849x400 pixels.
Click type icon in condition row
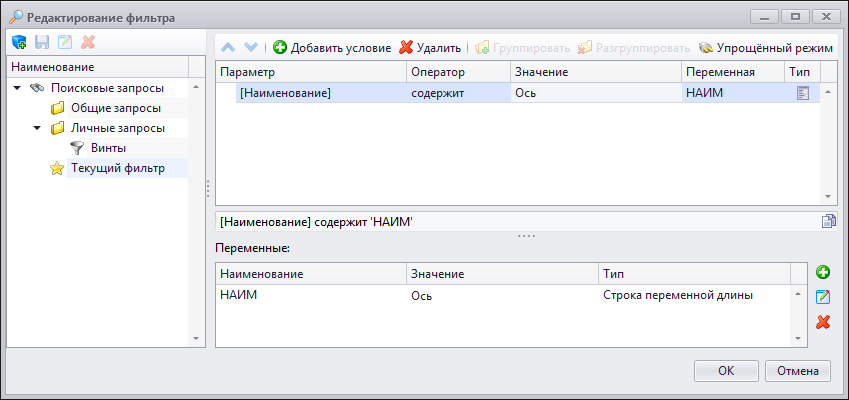pos(802,94)
